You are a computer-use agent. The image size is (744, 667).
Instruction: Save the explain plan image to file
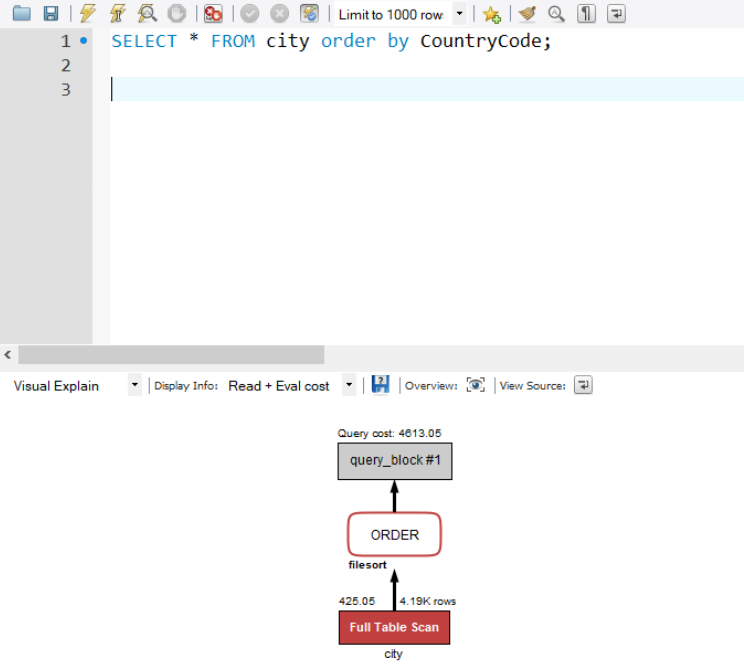click(x=380, y=385)
